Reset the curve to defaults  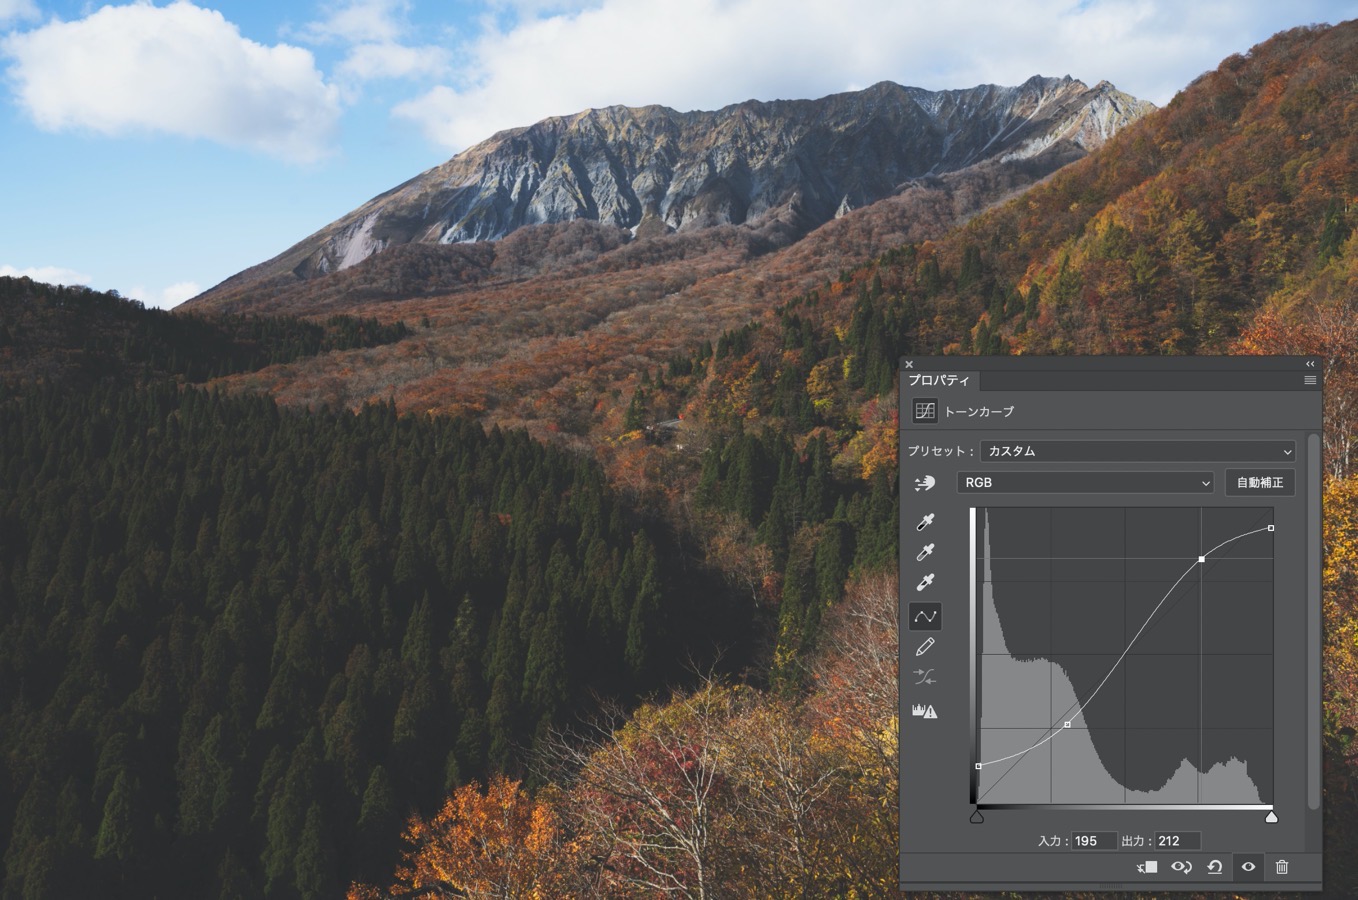click(1215, 867)
